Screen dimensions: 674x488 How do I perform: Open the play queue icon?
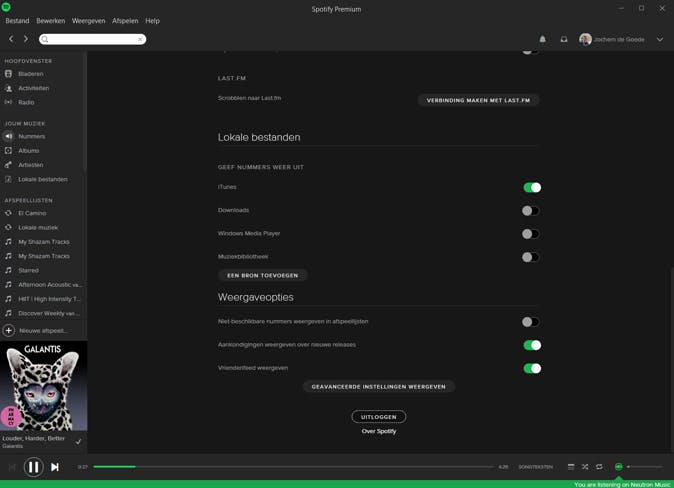tap(571, 467)
